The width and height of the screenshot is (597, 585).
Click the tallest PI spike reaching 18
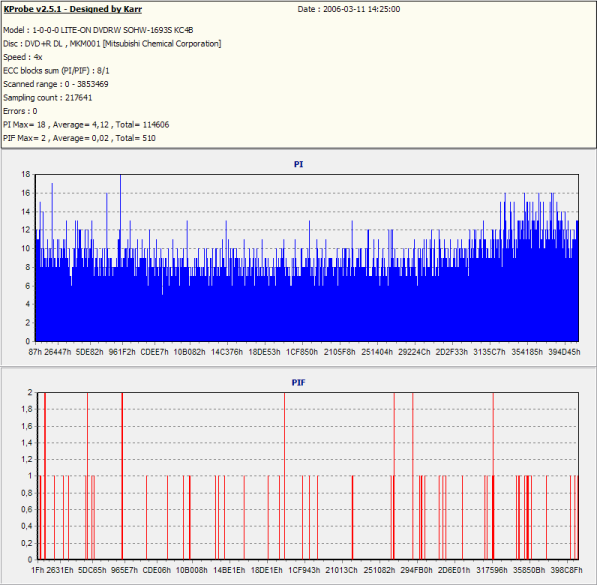[x=121, y=258]
